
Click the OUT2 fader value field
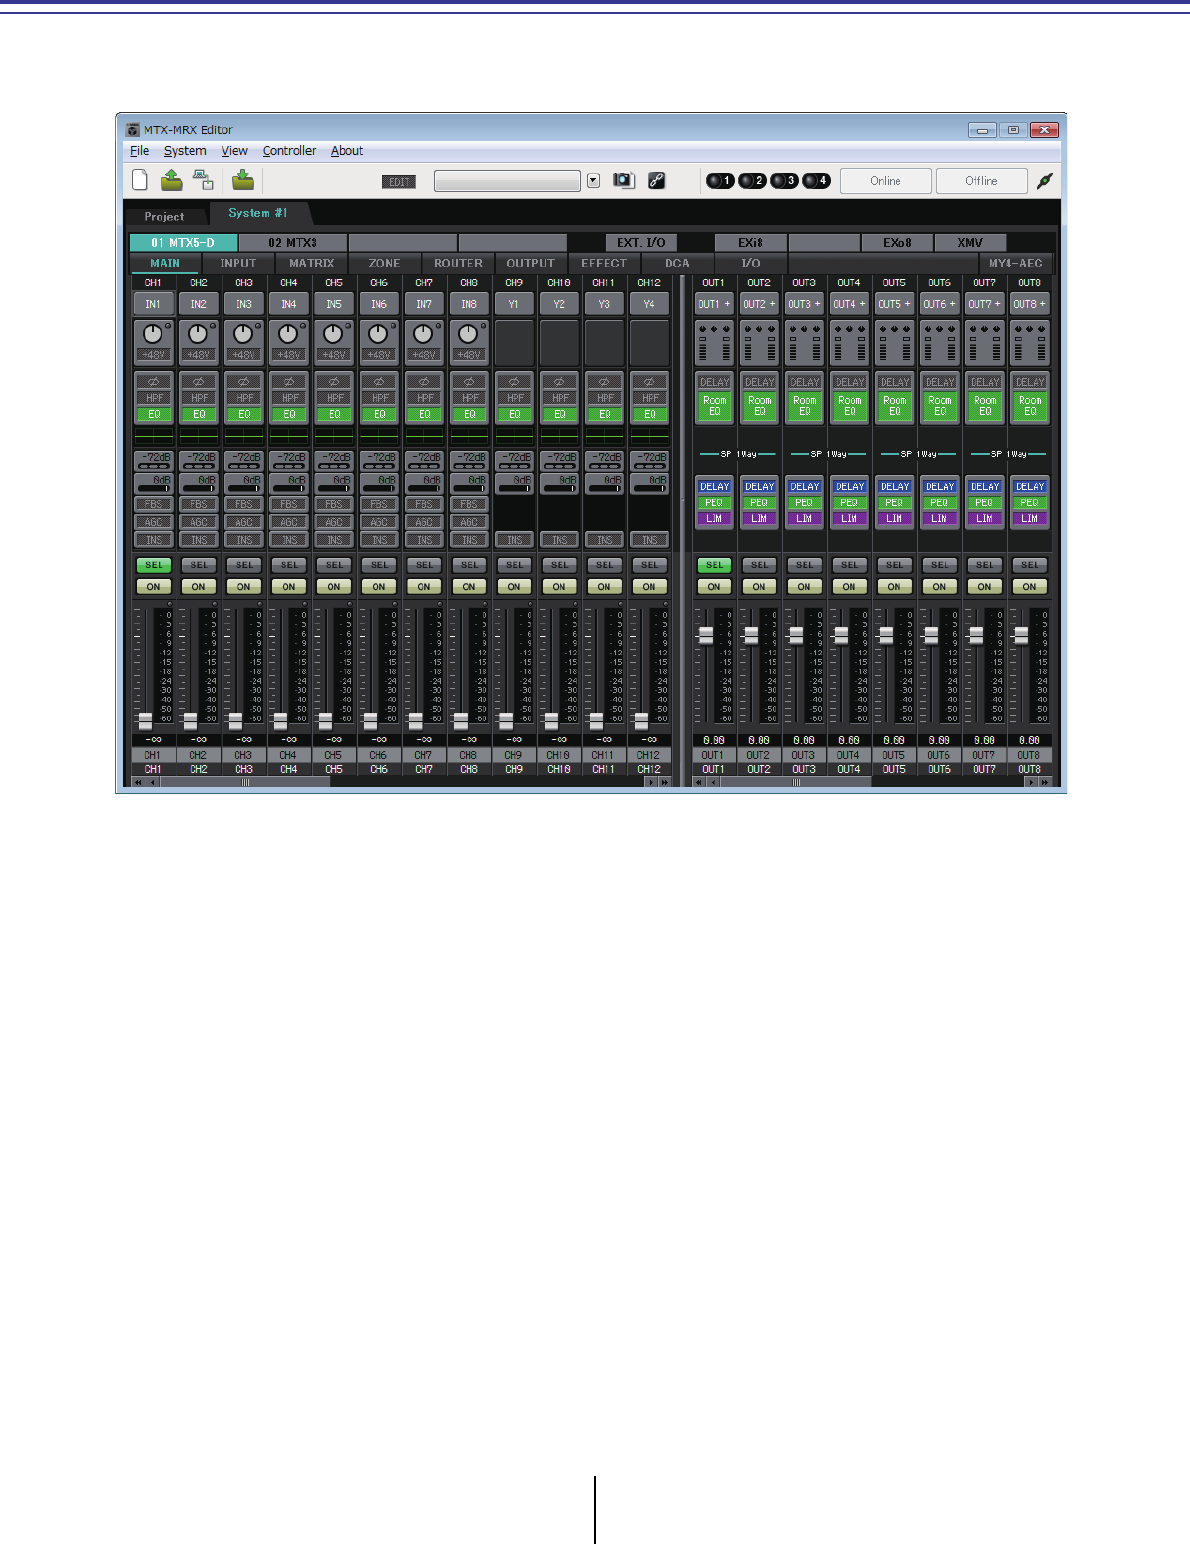pyautogui.click(x=759, y=740)
